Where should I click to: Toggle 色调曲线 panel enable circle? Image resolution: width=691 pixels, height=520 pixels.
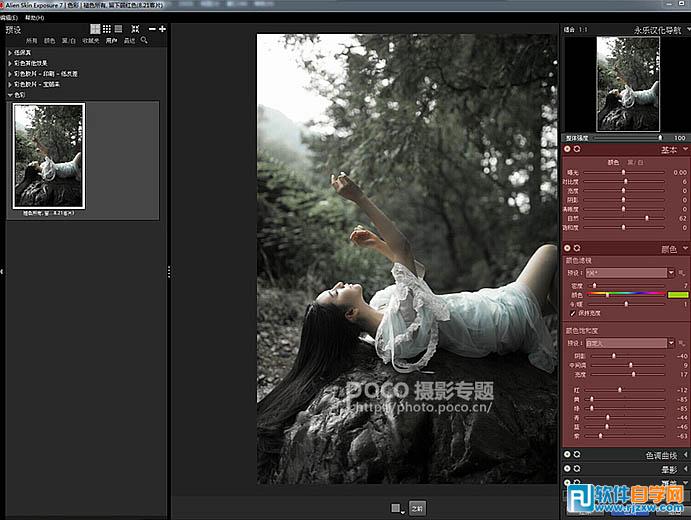(568, 454)
